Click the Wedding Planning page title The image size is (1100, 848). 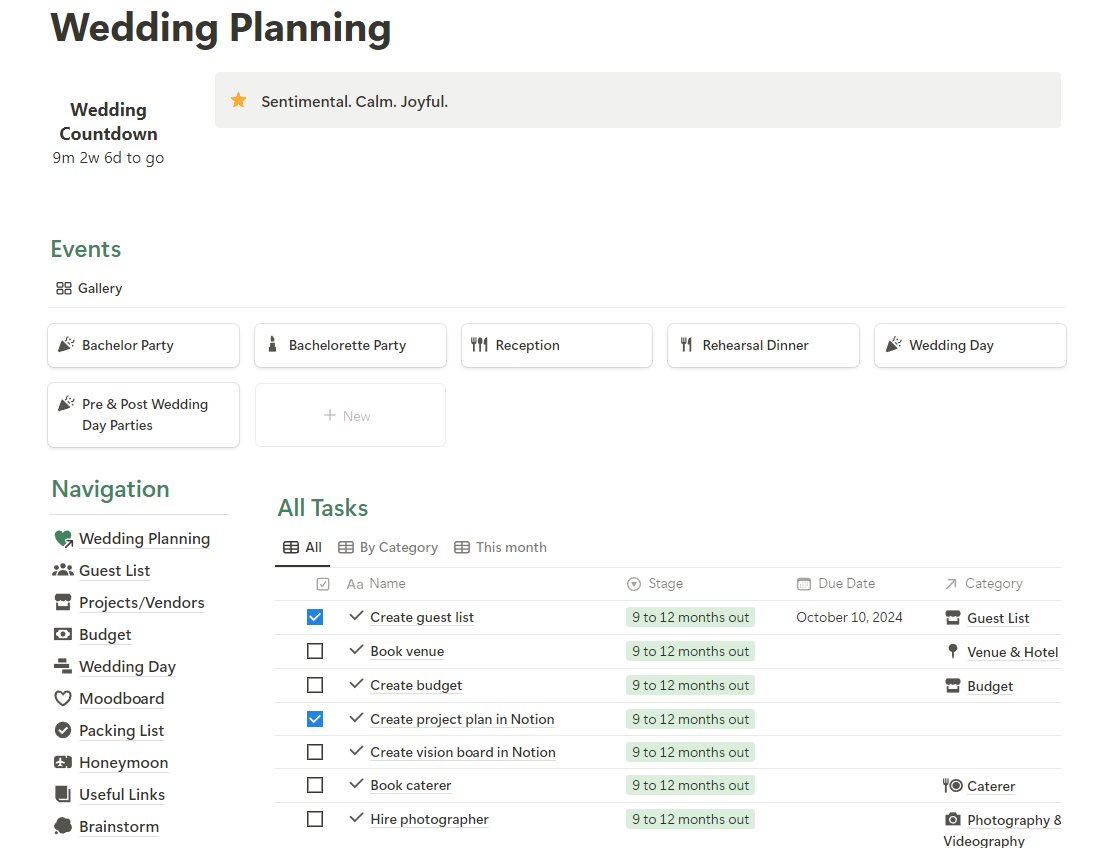[x=220, y=28]
